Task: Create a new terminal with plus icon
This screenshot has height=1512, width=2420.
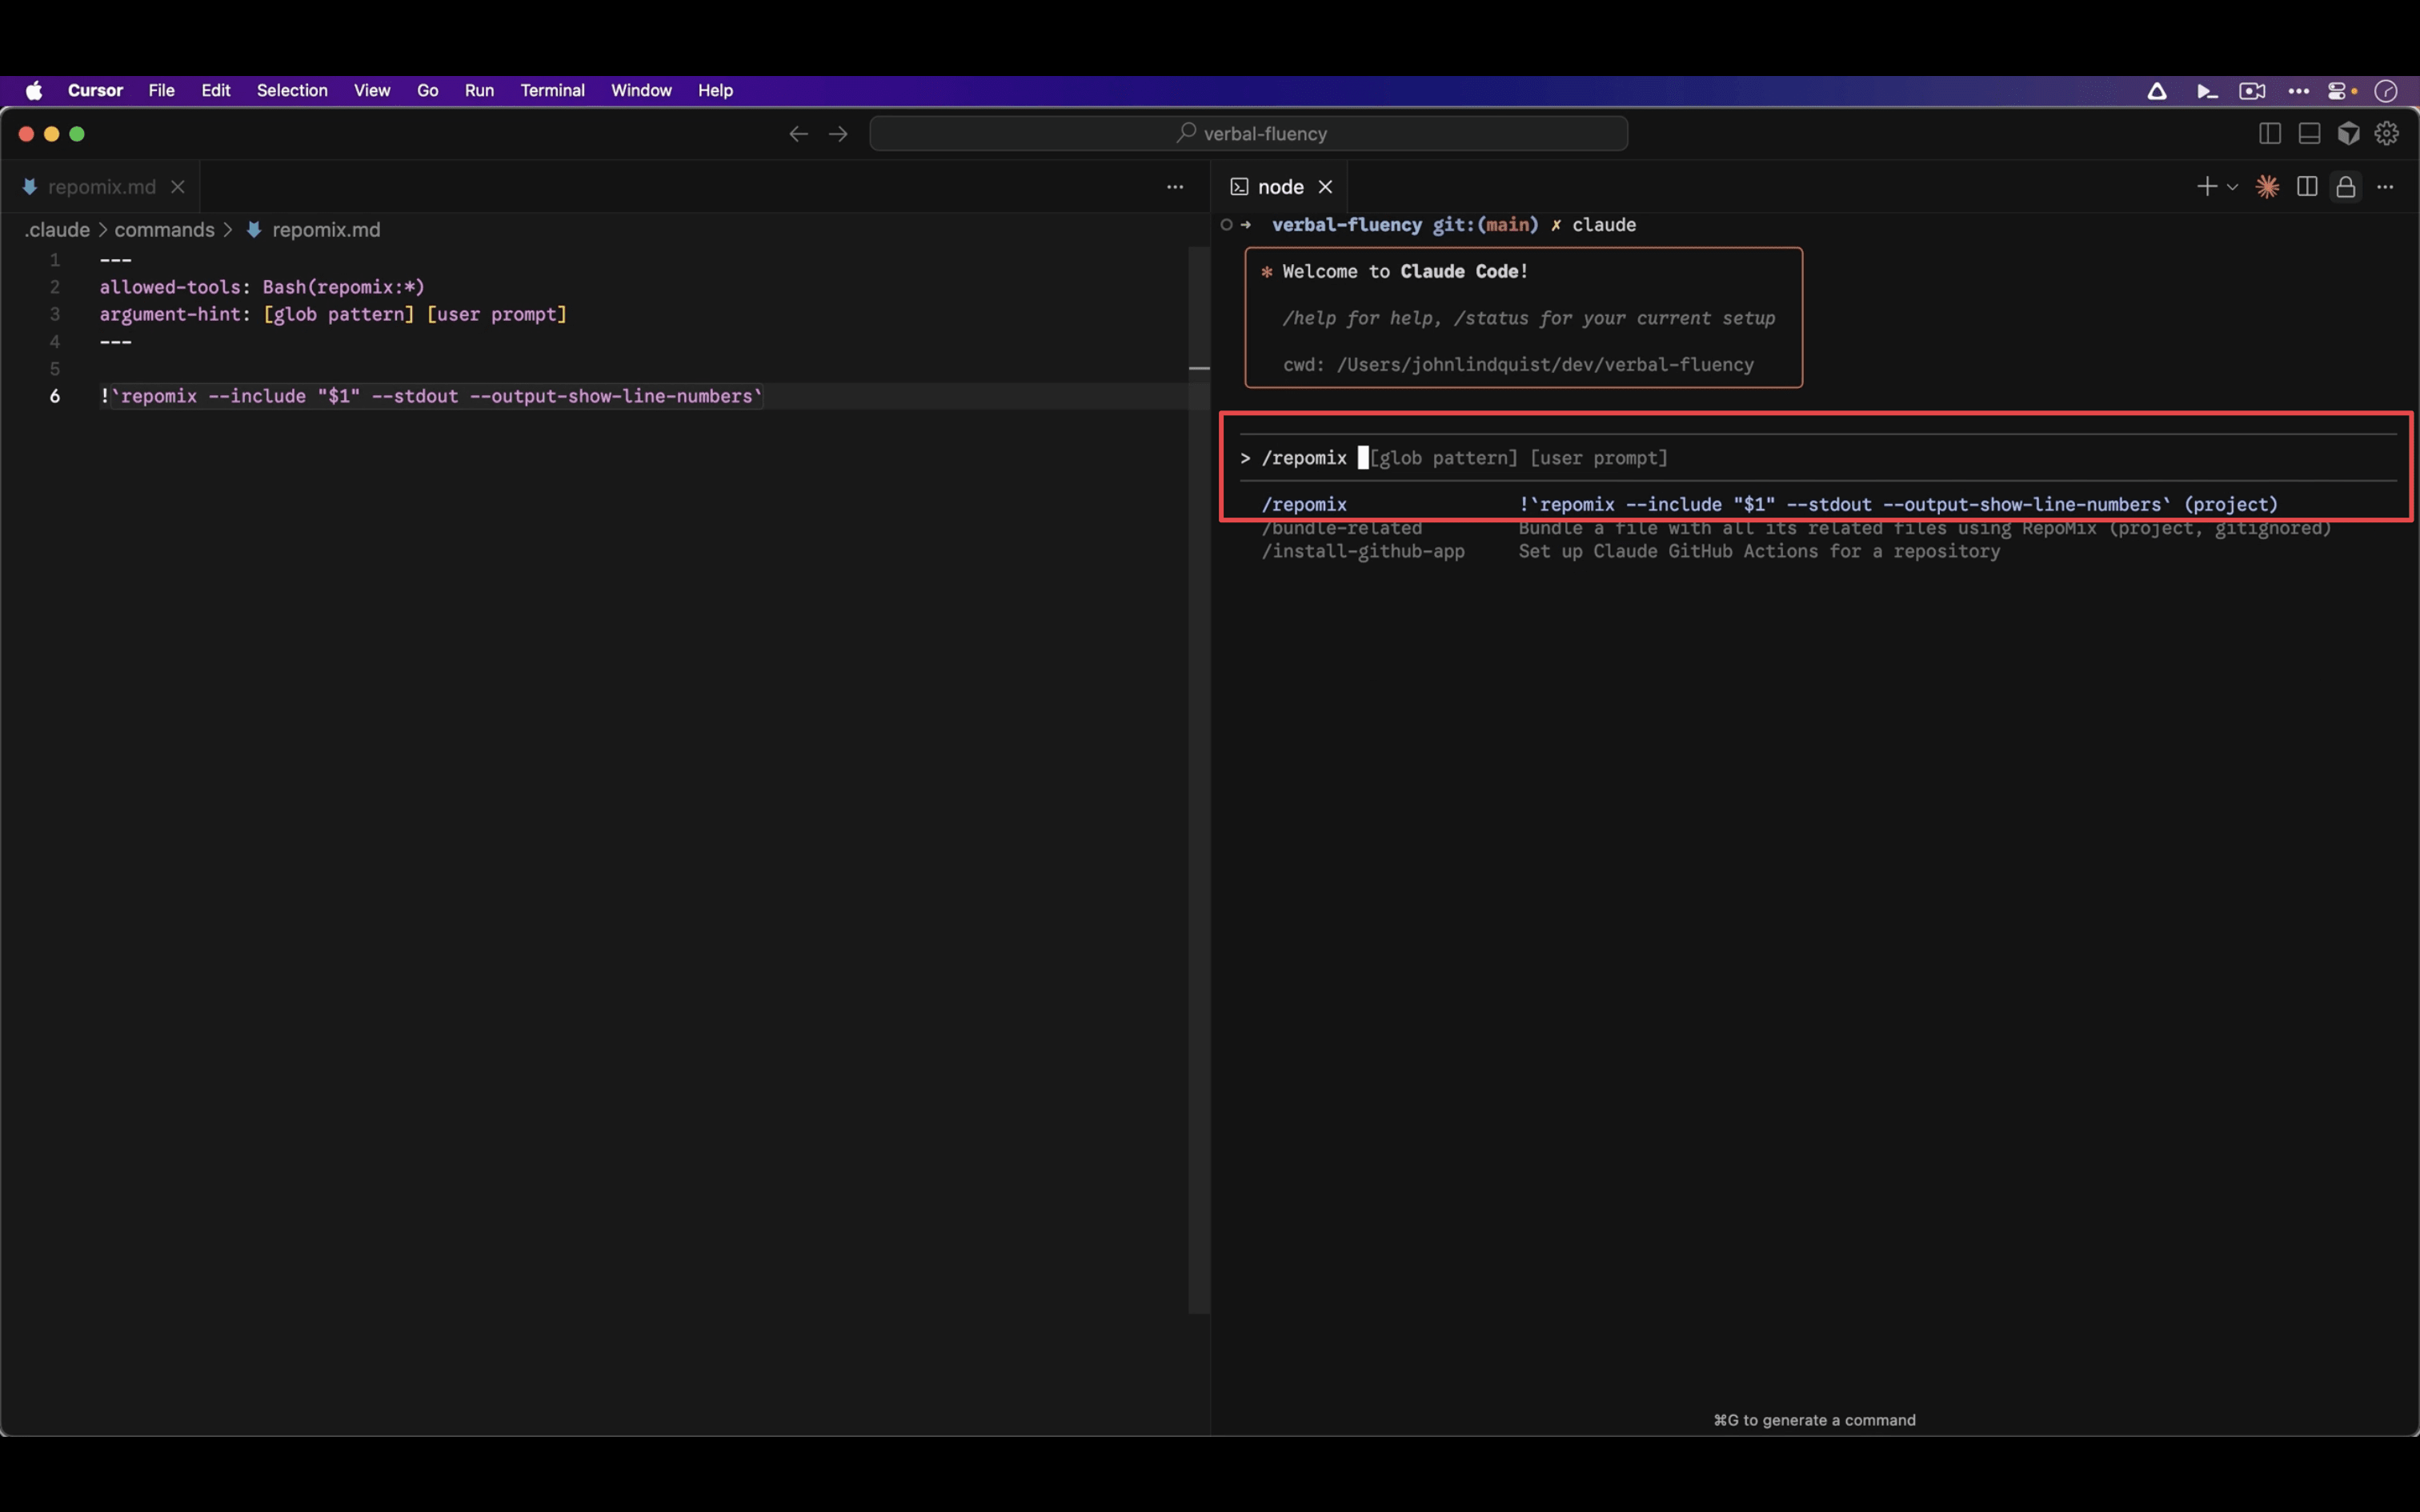Action: pyautogui.click(x=2207, y=187)
